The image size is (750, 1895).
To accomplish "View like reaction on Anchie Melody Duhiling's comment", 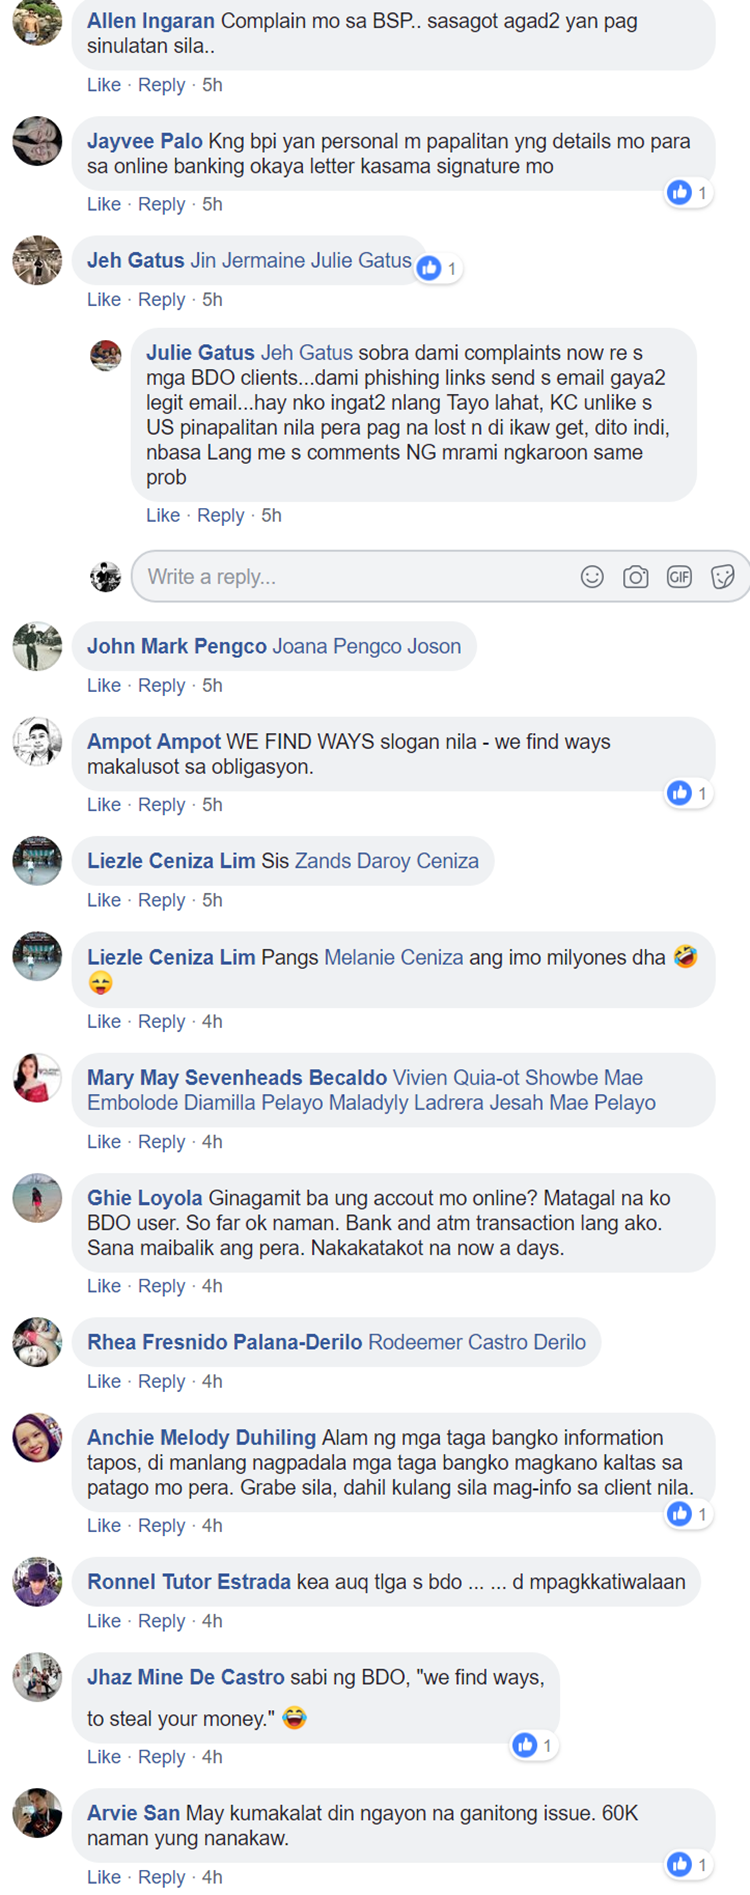I will point(689,1514).
